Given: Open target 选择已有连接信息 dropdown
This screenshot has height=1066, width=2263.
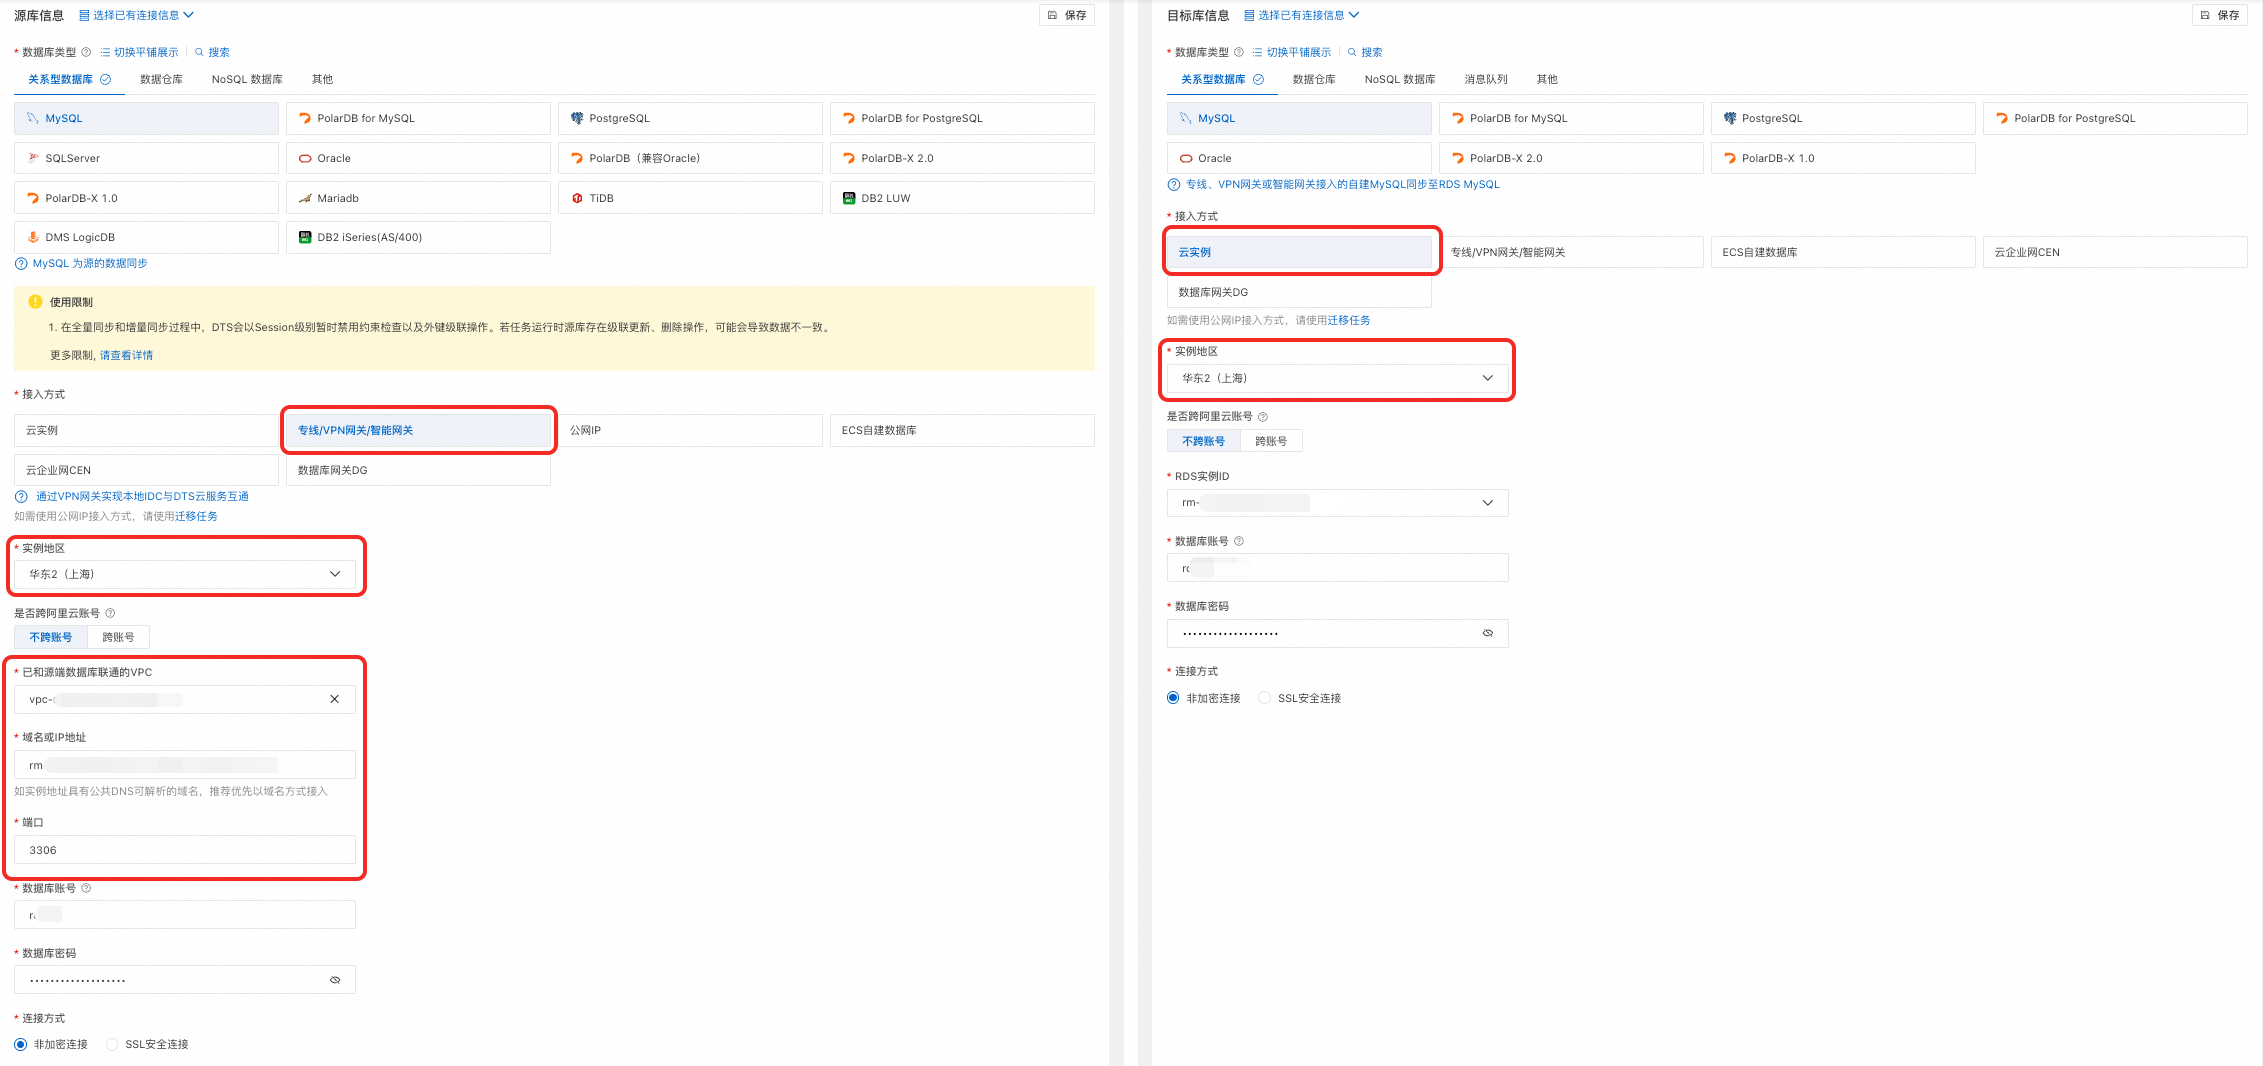Looking at the screenshot, I should point(1301,15).
